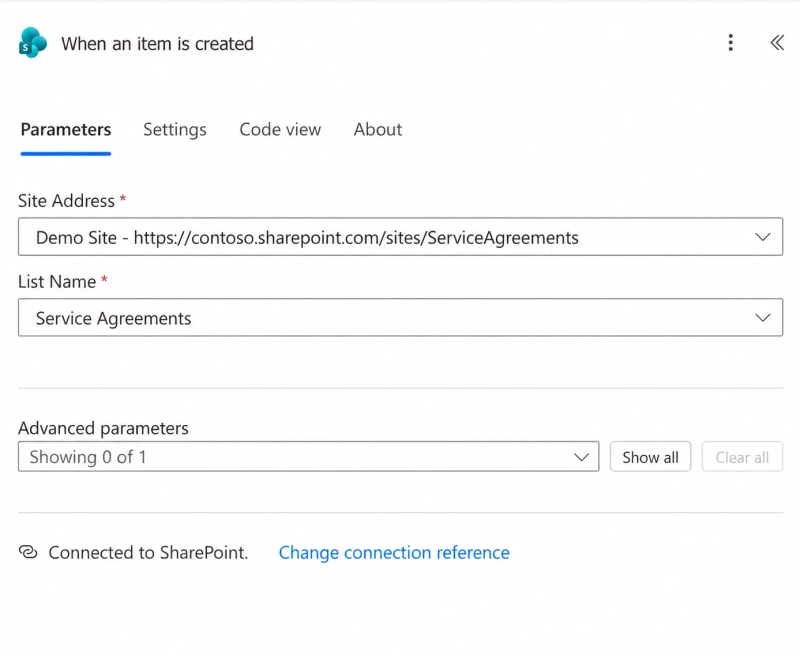Click the 'List Name' label
Image resolution: width=800 pixels, height=654 pixels.
[x=57, y=282]
